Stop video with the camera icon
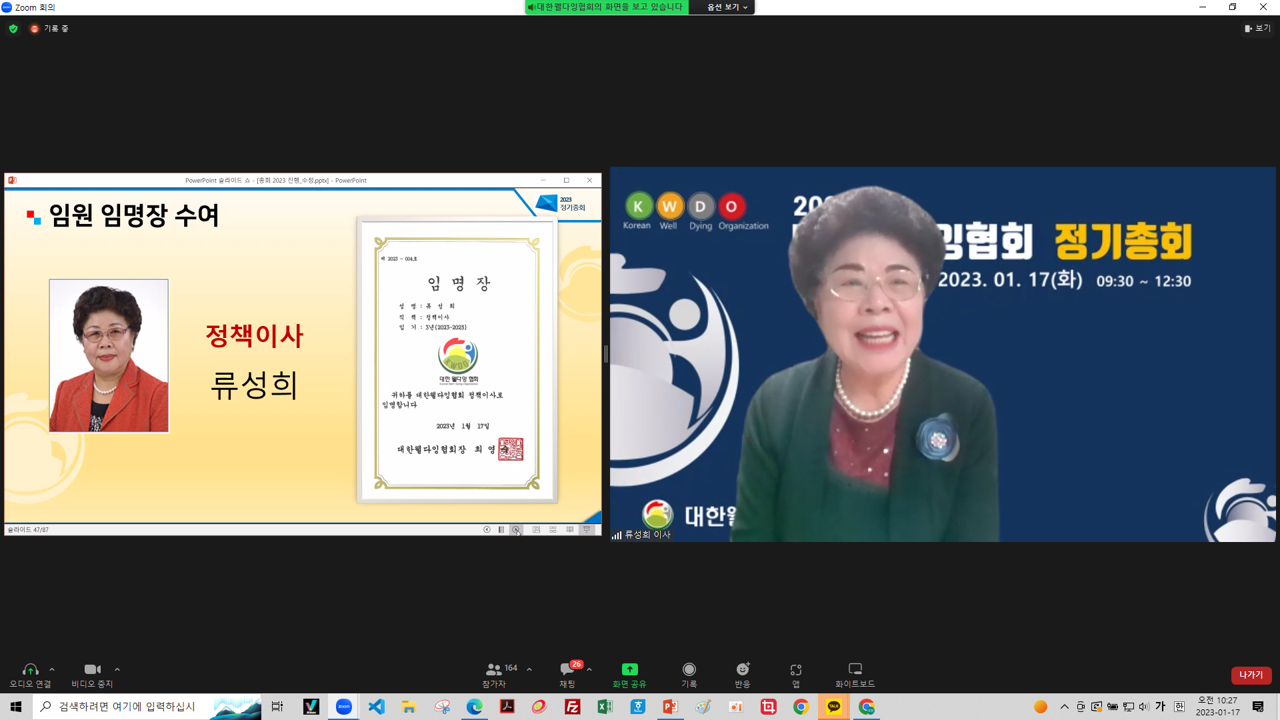 (92, 670)
